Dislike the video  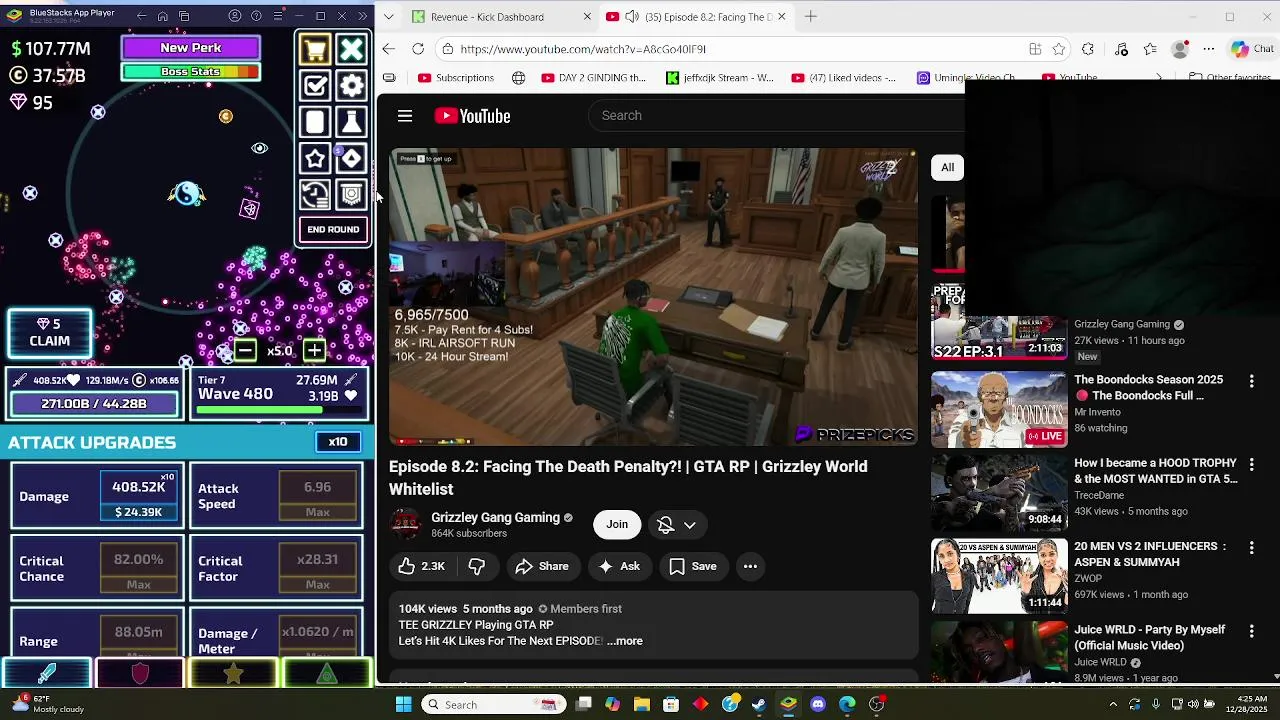(x=477, y=566)
